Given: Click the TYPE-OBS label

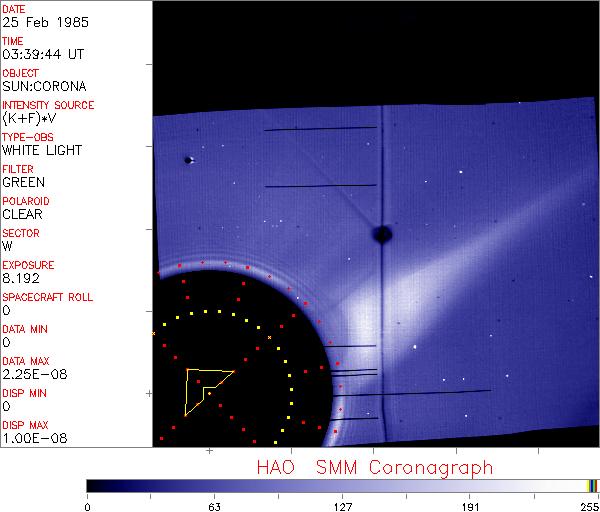Looking at the screenshot, I should coord(28,137).
